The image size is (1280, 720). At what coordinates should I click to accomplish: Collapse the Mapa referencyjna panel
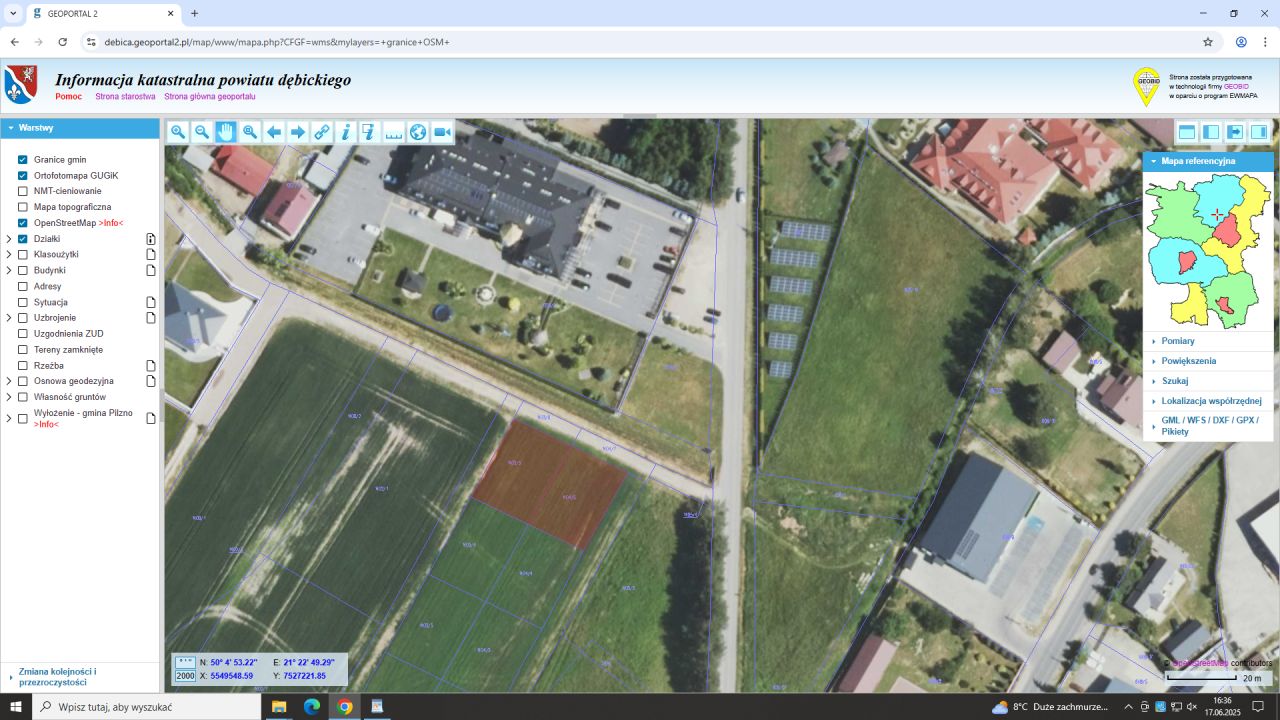click(x=1208, y=161)
